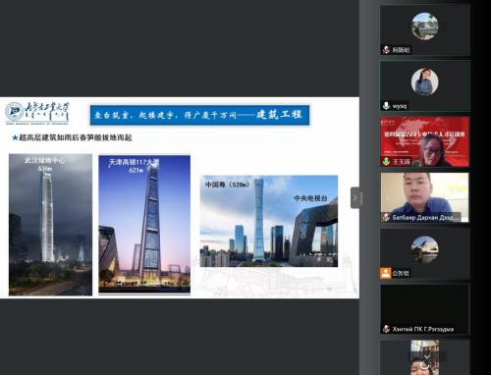The width and height of the screenshot is (492, 376).
Task: Click the 中国尊 and 中央电视台 skyline photo
Action: (269, 221)
